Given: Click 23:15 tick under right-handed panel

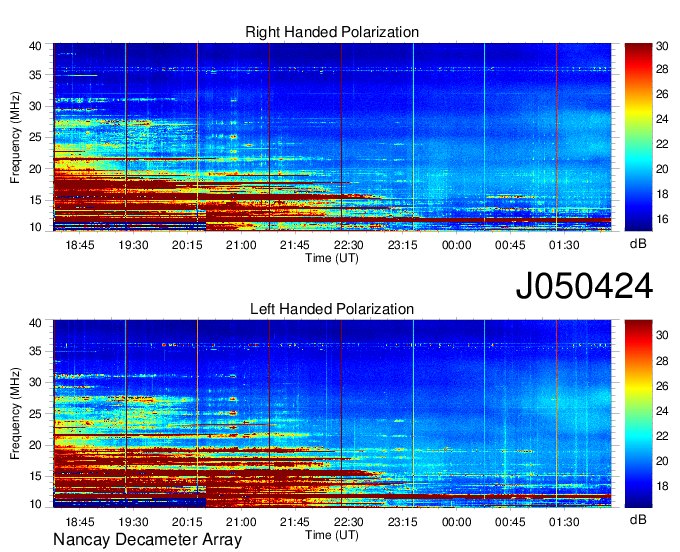Looking at the screenshot, I should [402, 245].
